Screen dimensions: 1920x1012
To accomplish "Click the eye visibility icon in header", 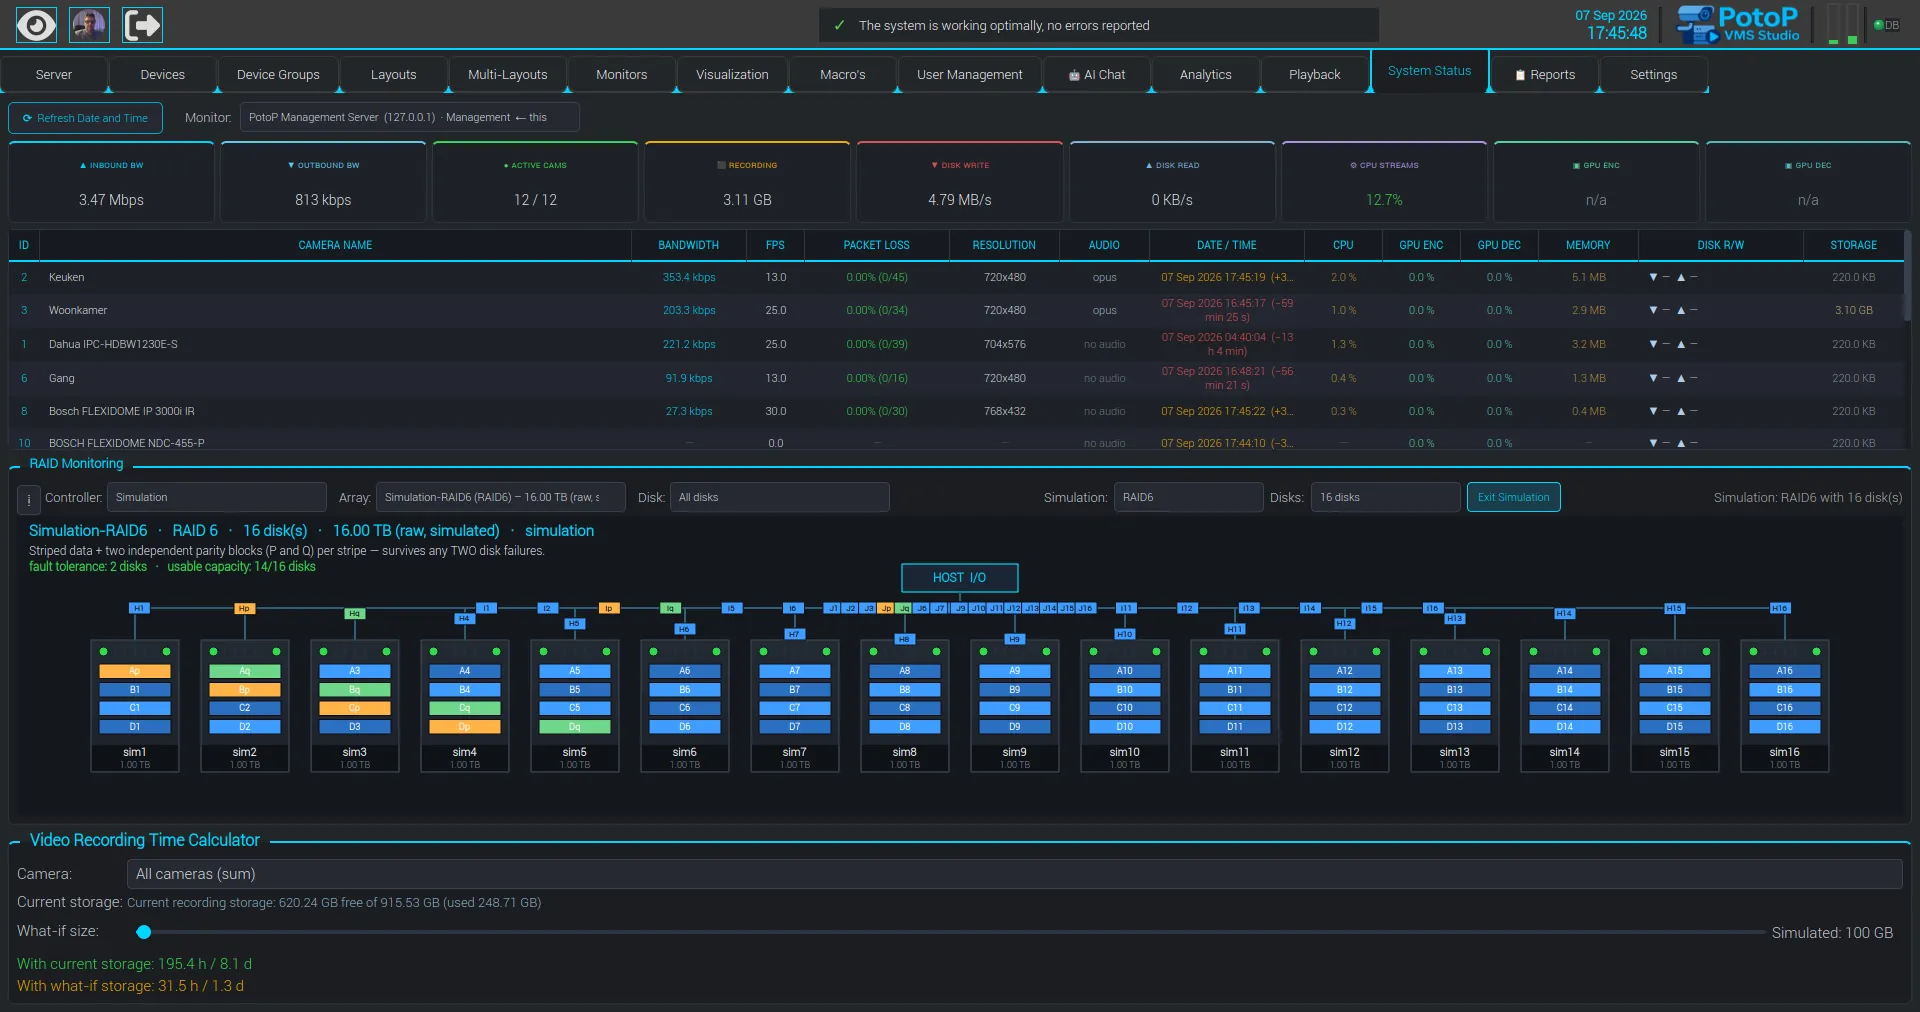I will coord(36,25).
